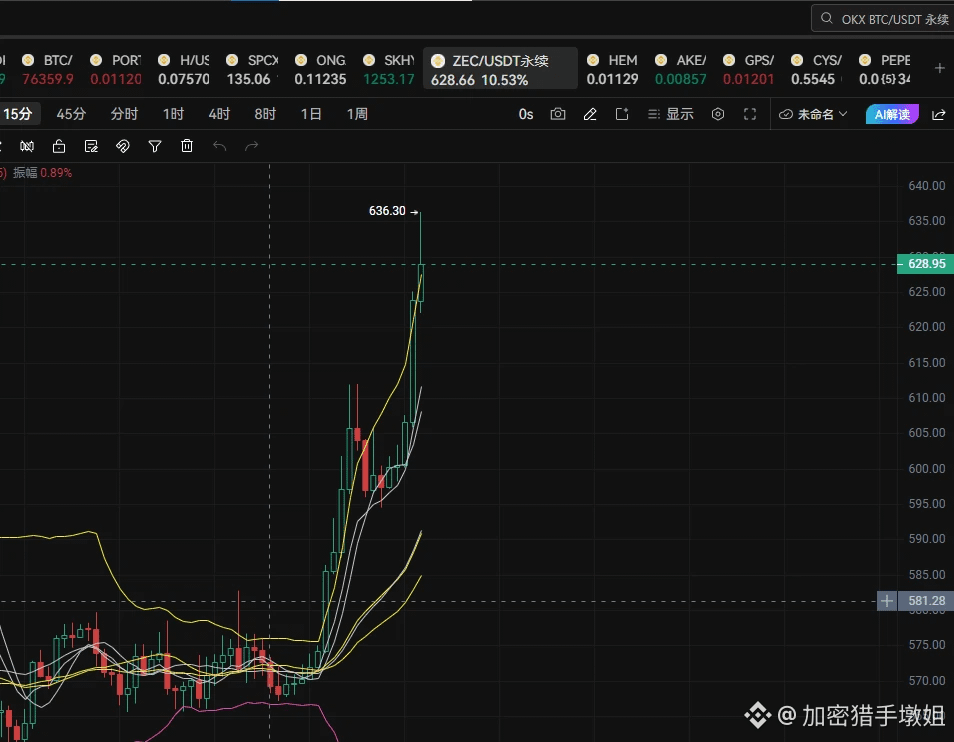Expand the 未命名 layout dropdown
This screenshot has width=954, height=742.
click(x=813, y=114)
